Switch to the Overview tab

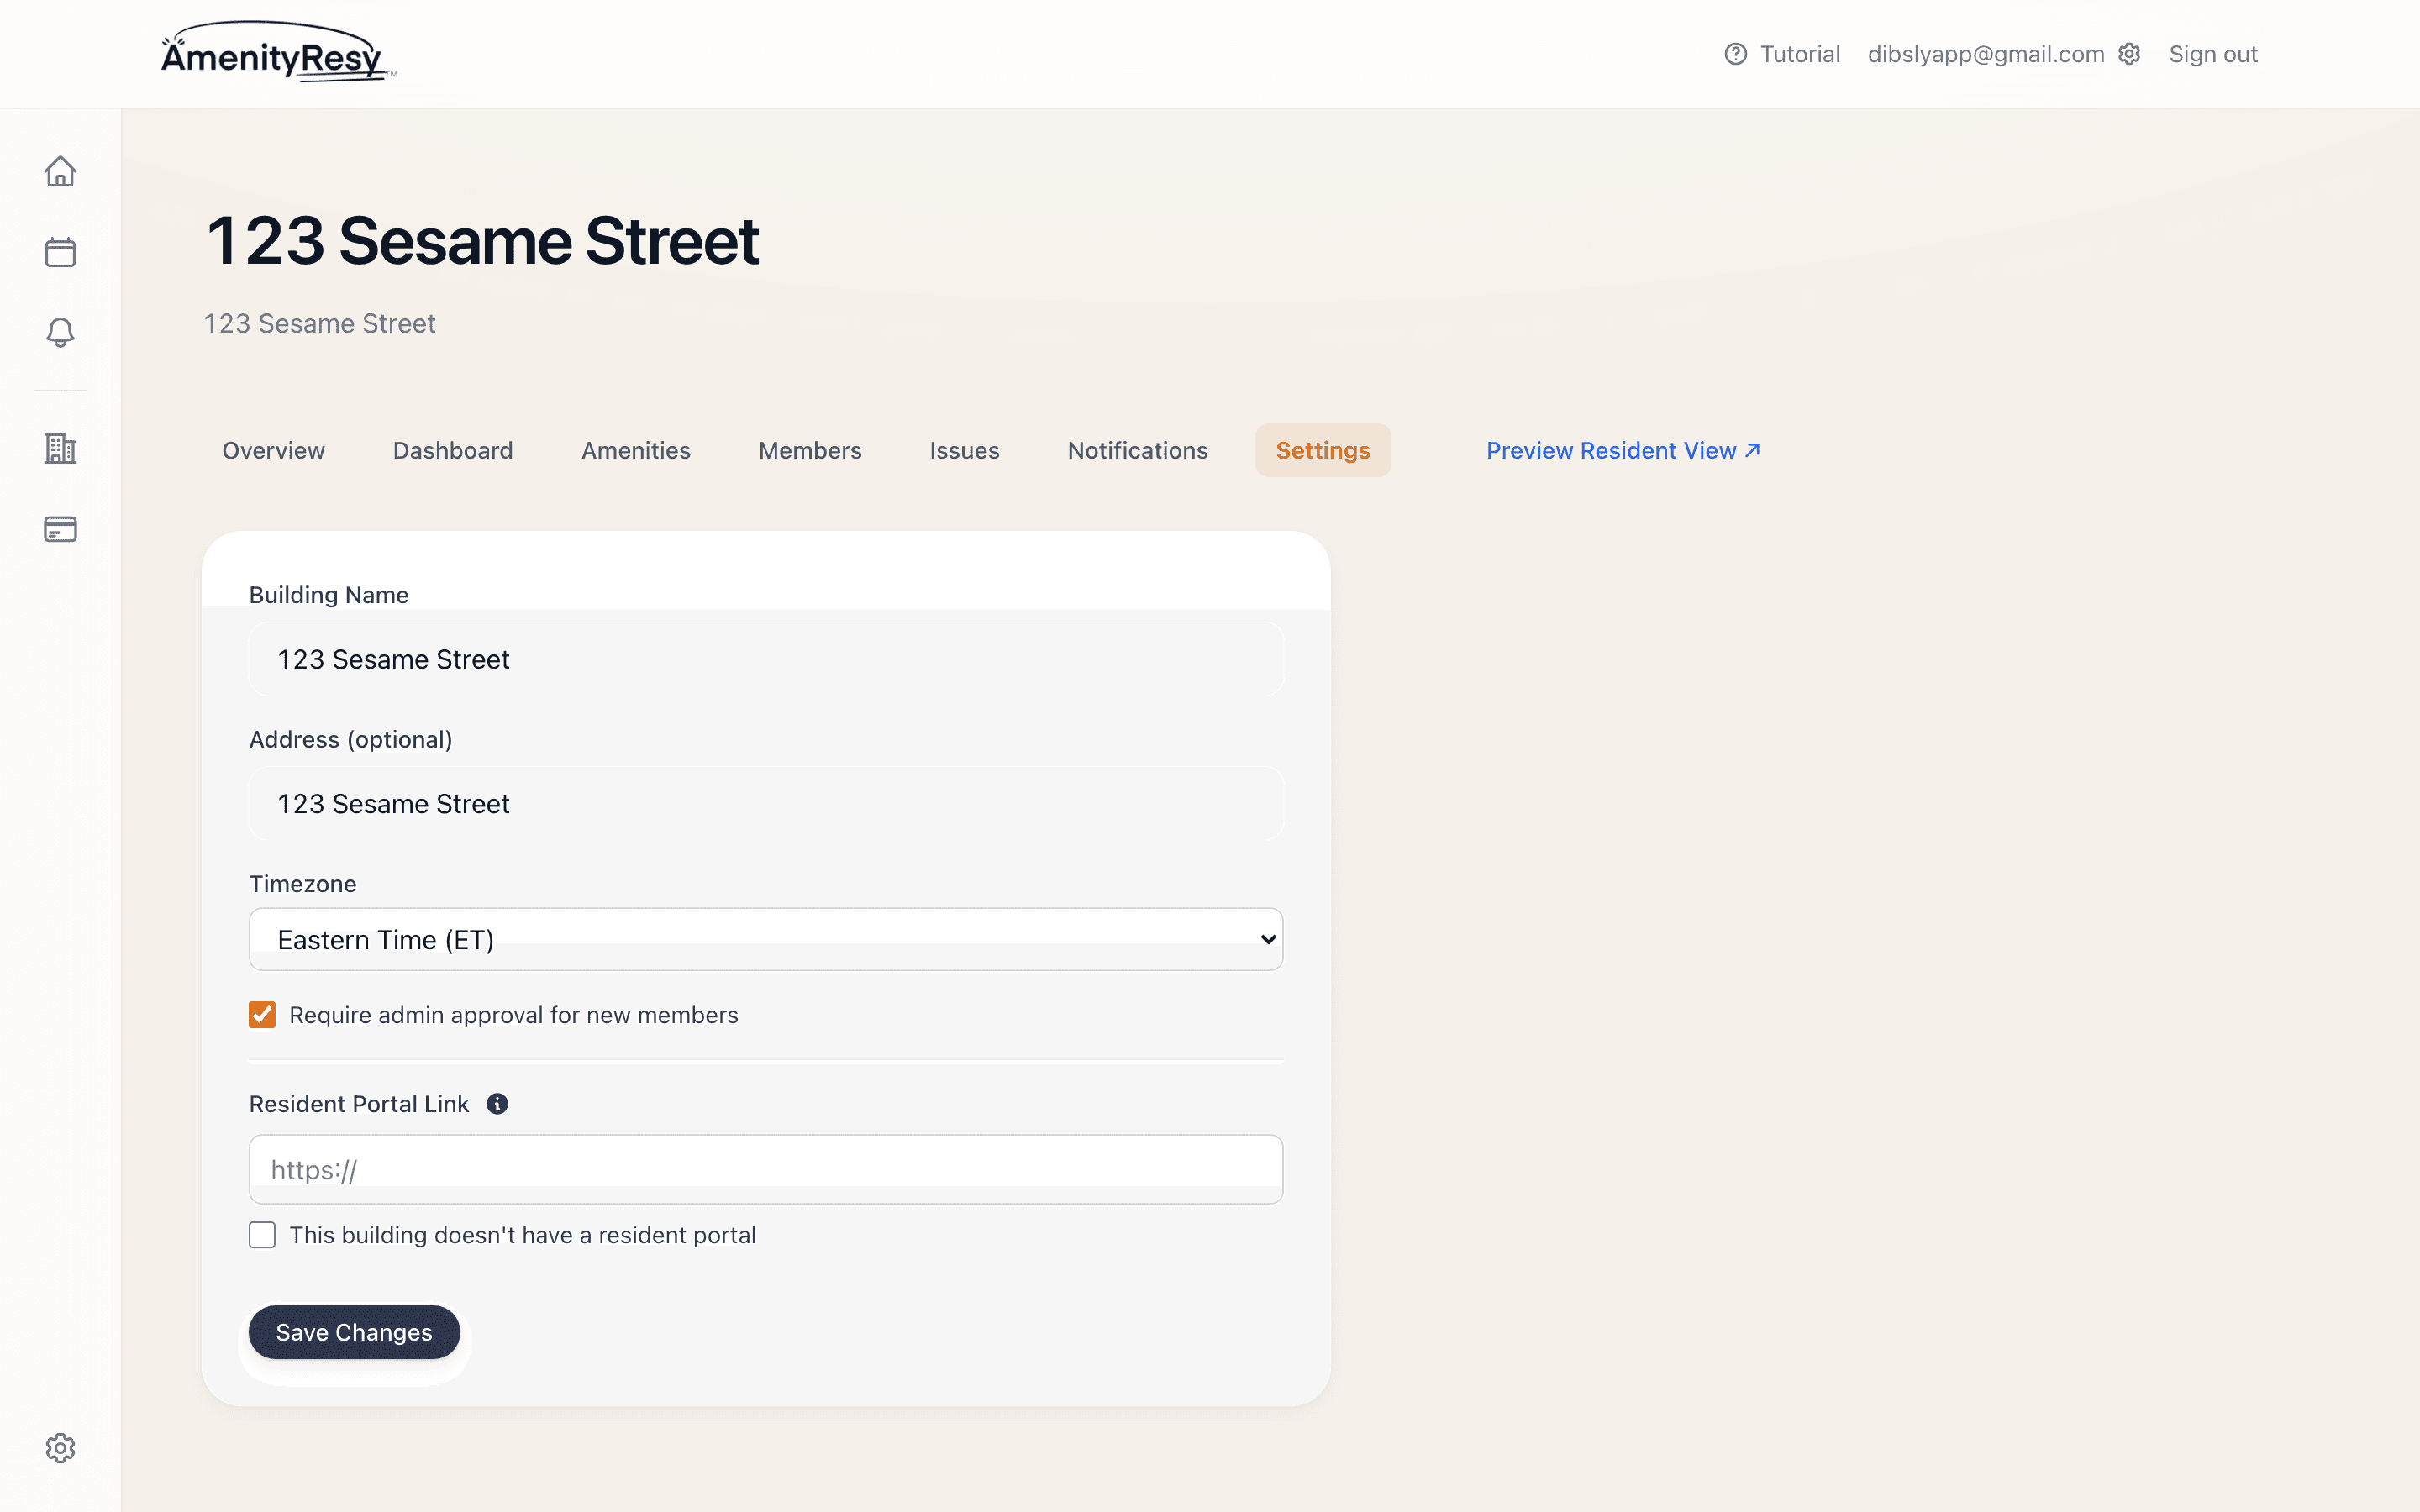click(273, 450)
